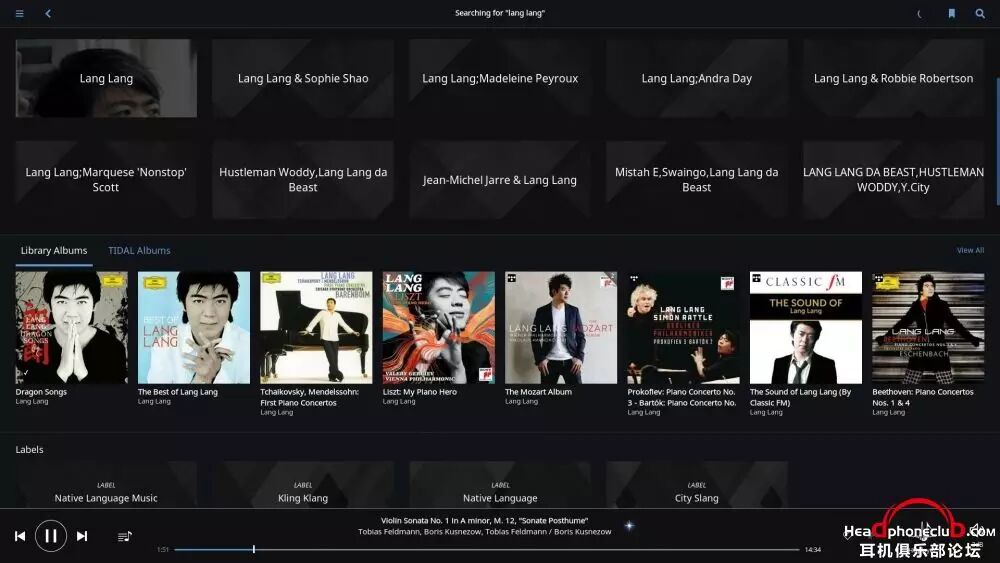Pause the current playback

click(51, 536)
